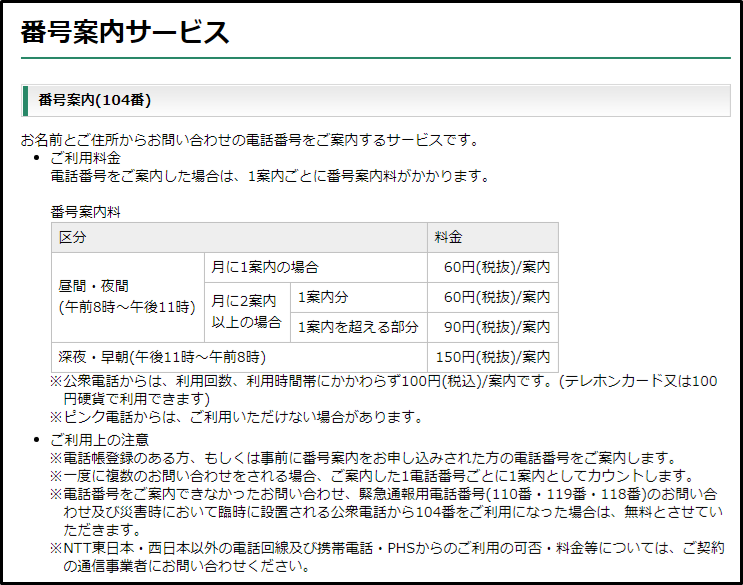
Task: Click the 番号案内料 table caption
Action: click(86, 212)
